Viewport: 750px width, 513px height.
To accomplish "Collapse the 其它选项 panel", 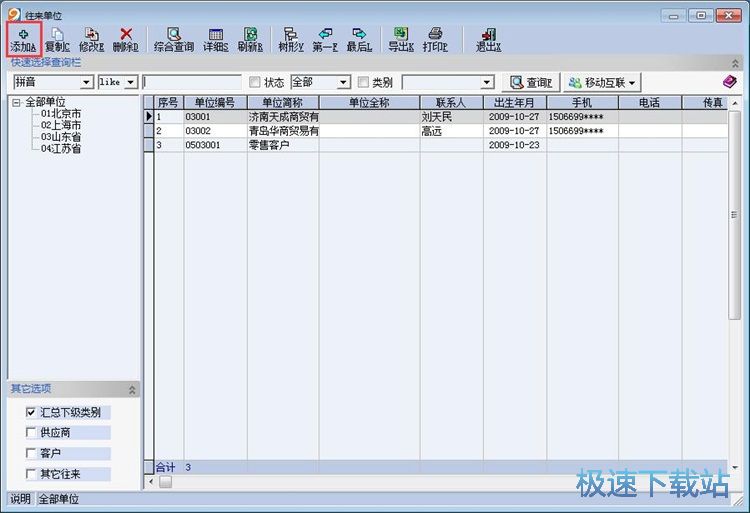I will tap(132, 390).
